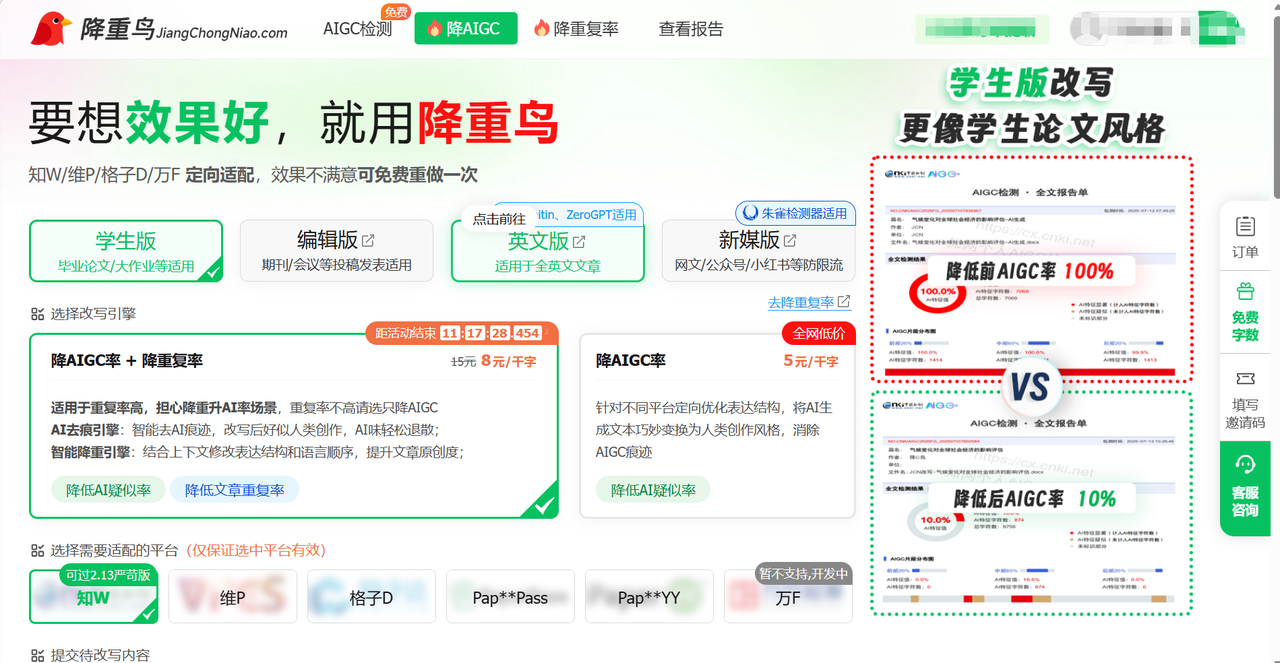Image resolution: width=1280 pixels, height=663 pixels.
Task: Open the AIGC检测 tab
Action: point(357,29)
